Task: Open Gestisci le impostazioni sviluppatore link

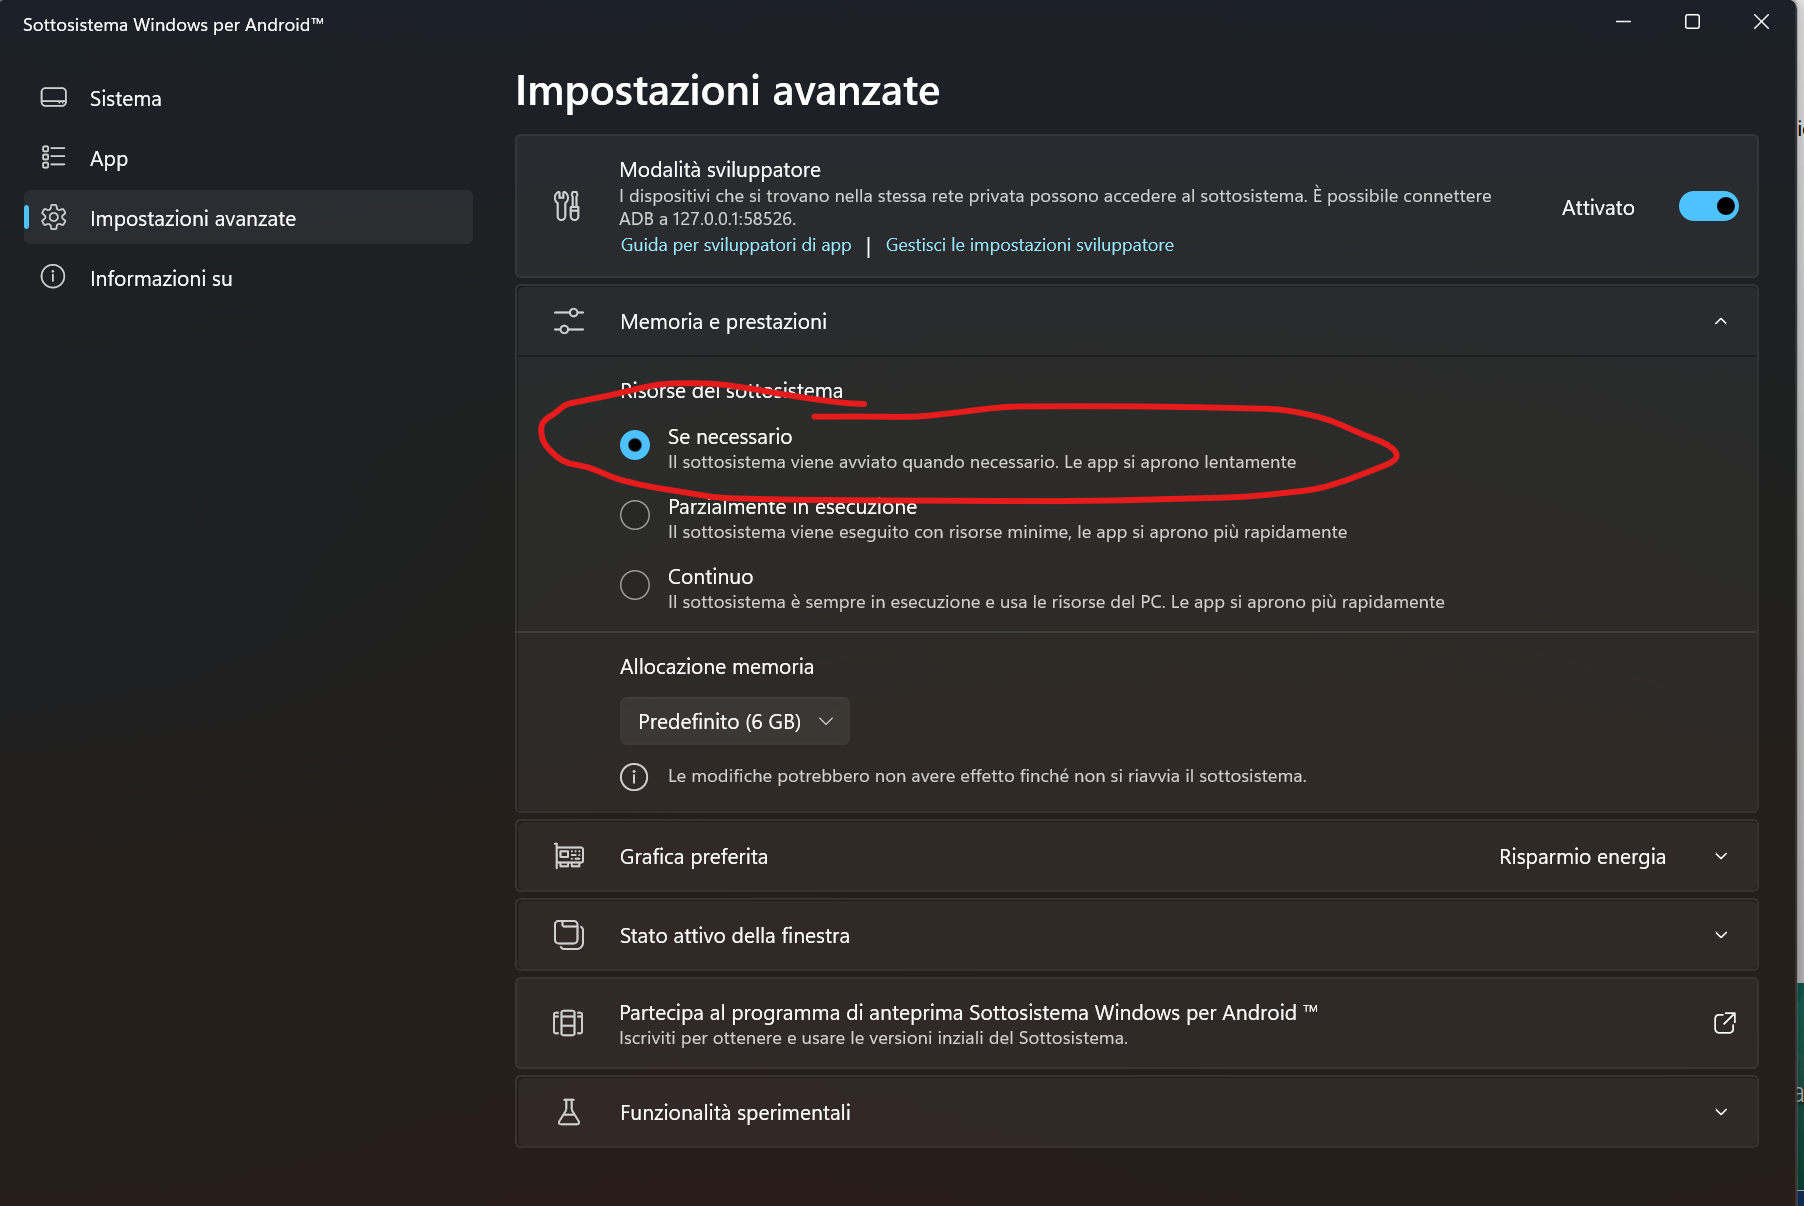Action: (x=1030, y=245)
